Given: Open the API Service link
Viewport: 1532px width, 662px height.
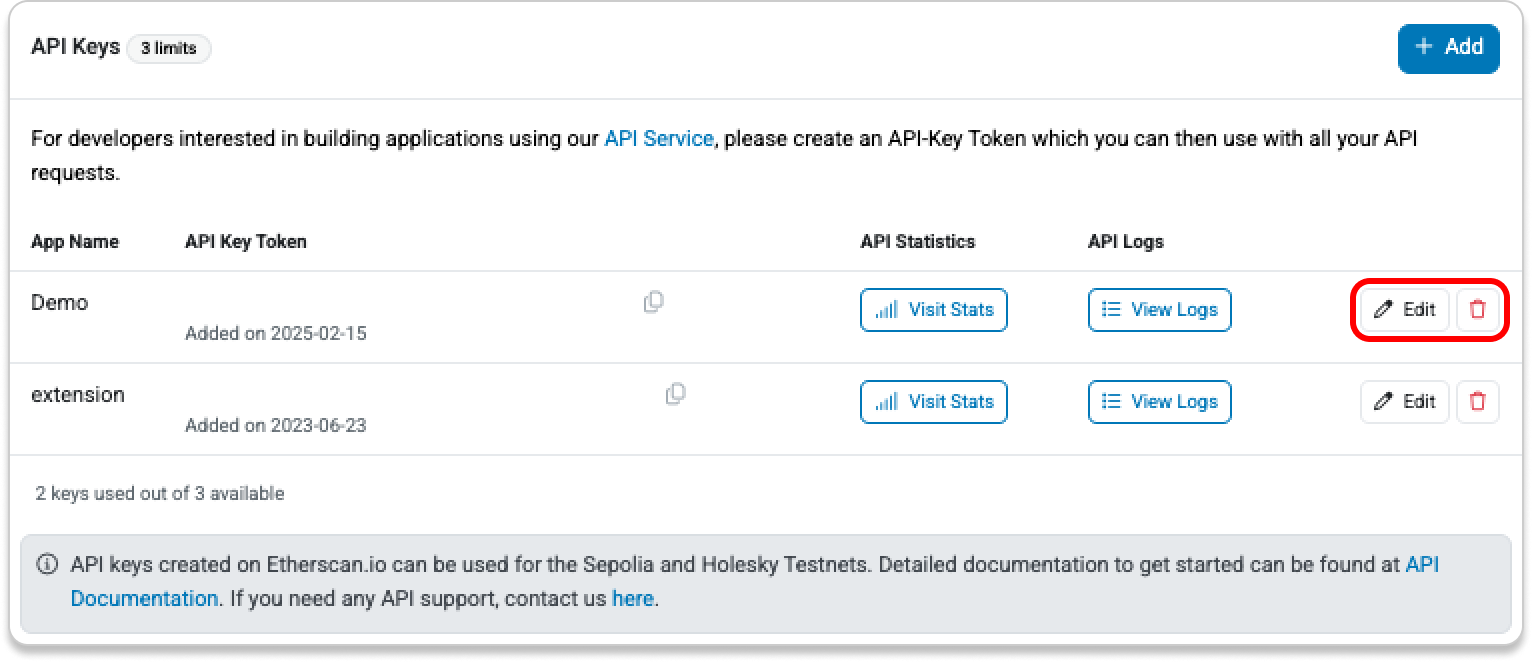Looking at the screenshot, I should (x=658, y=139).
